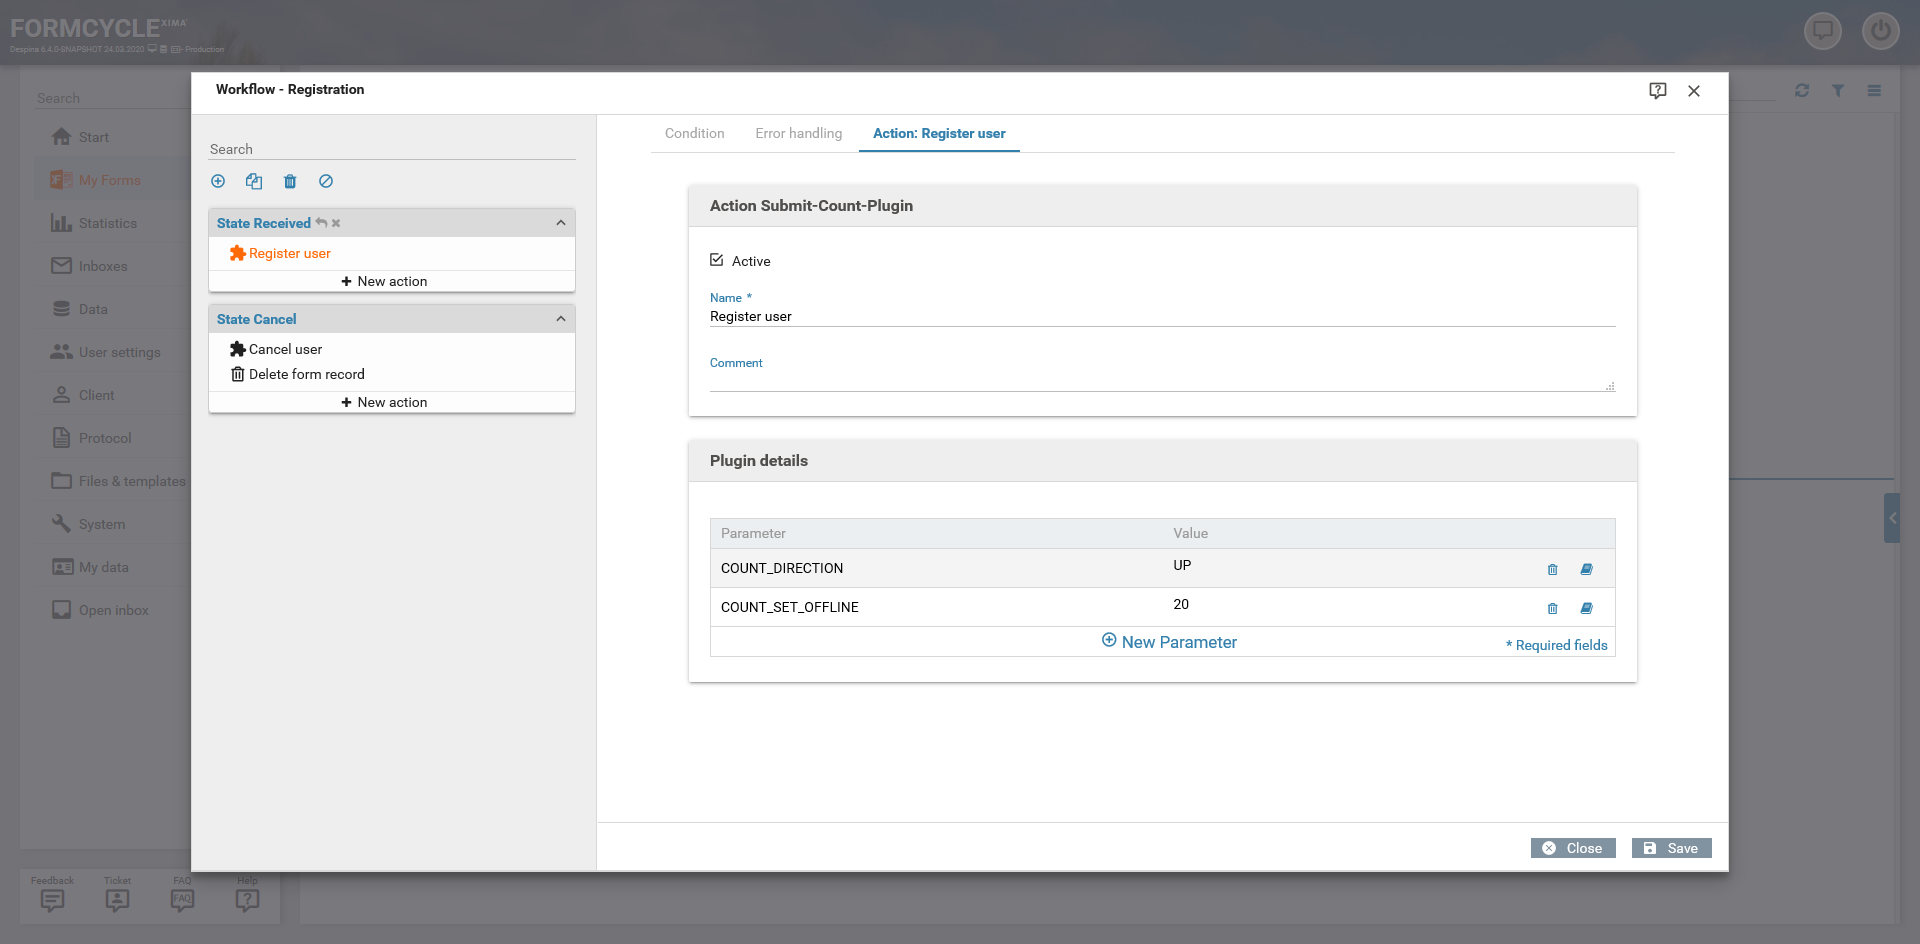Click the disable (crossed circle) icon in the workflow toolbar

click(x=326, y=181)
